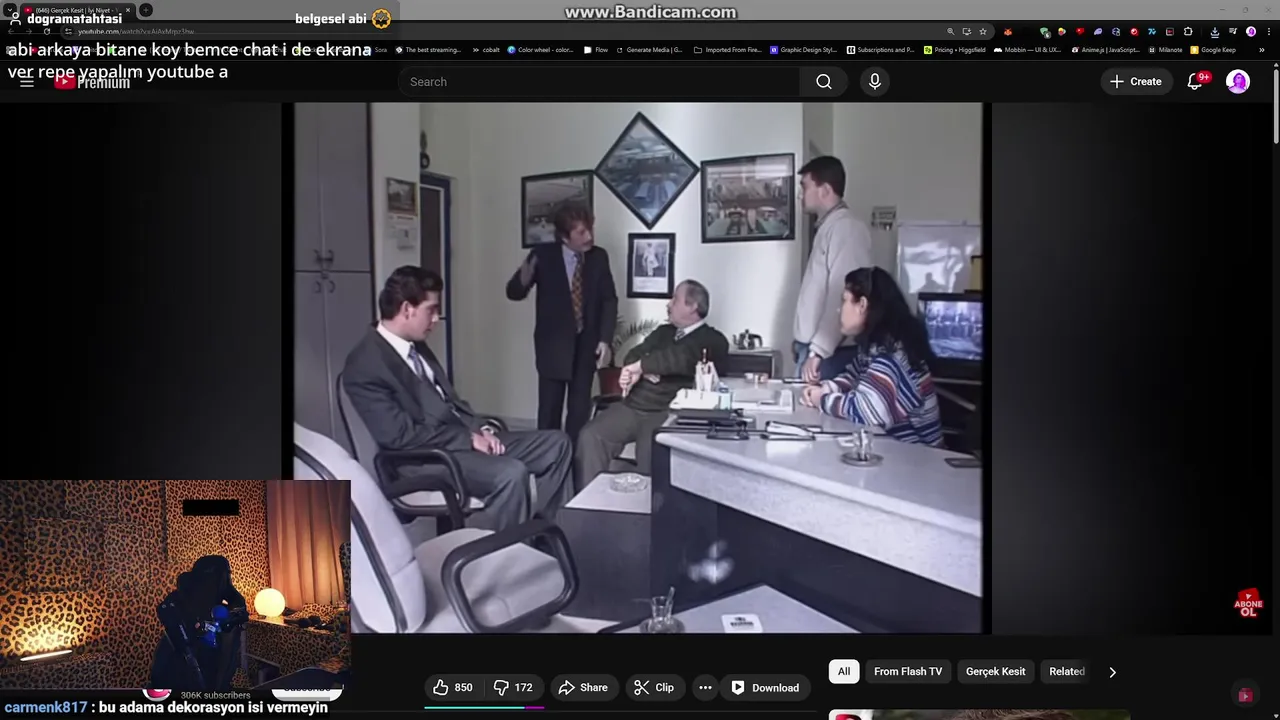Bookmark the page with the star icon
Image resolution: width=1280 pixels, height=720 pixels.
point(983,31)
